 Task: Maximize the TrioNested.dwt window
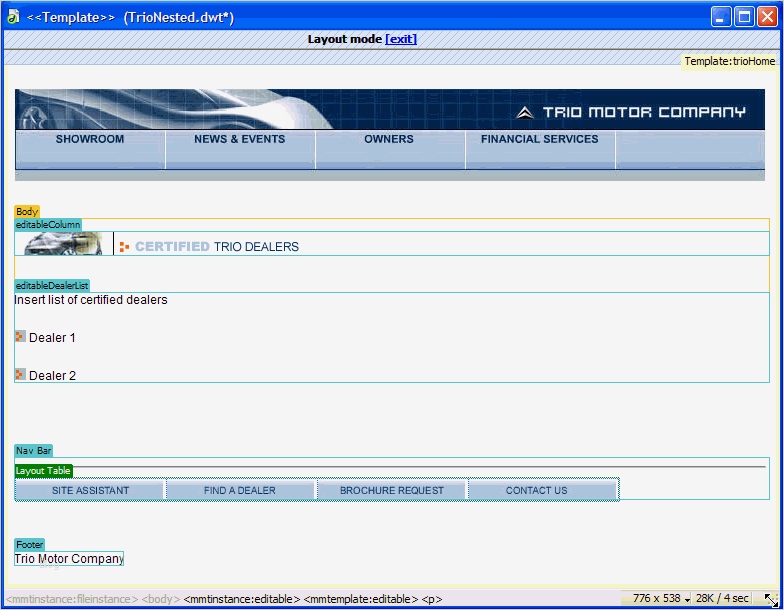tap(744, 17)
